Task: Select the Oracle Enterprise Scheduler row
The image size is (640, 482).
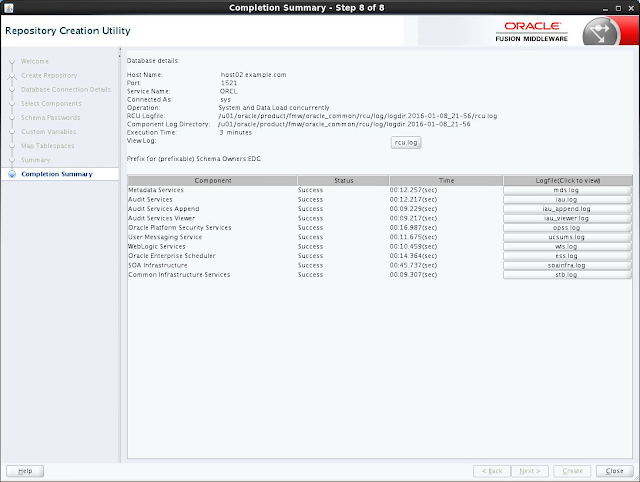Action: pyautogui.click(x=380, y=256)
